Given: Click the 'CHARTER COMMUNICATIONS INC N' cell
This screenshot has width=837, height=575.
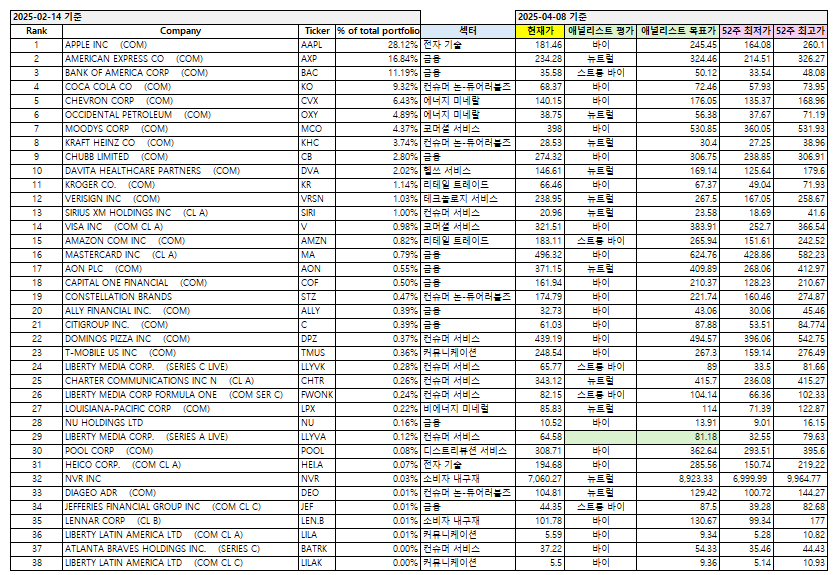Looking at the screenshot, I should tap(180, 381).
